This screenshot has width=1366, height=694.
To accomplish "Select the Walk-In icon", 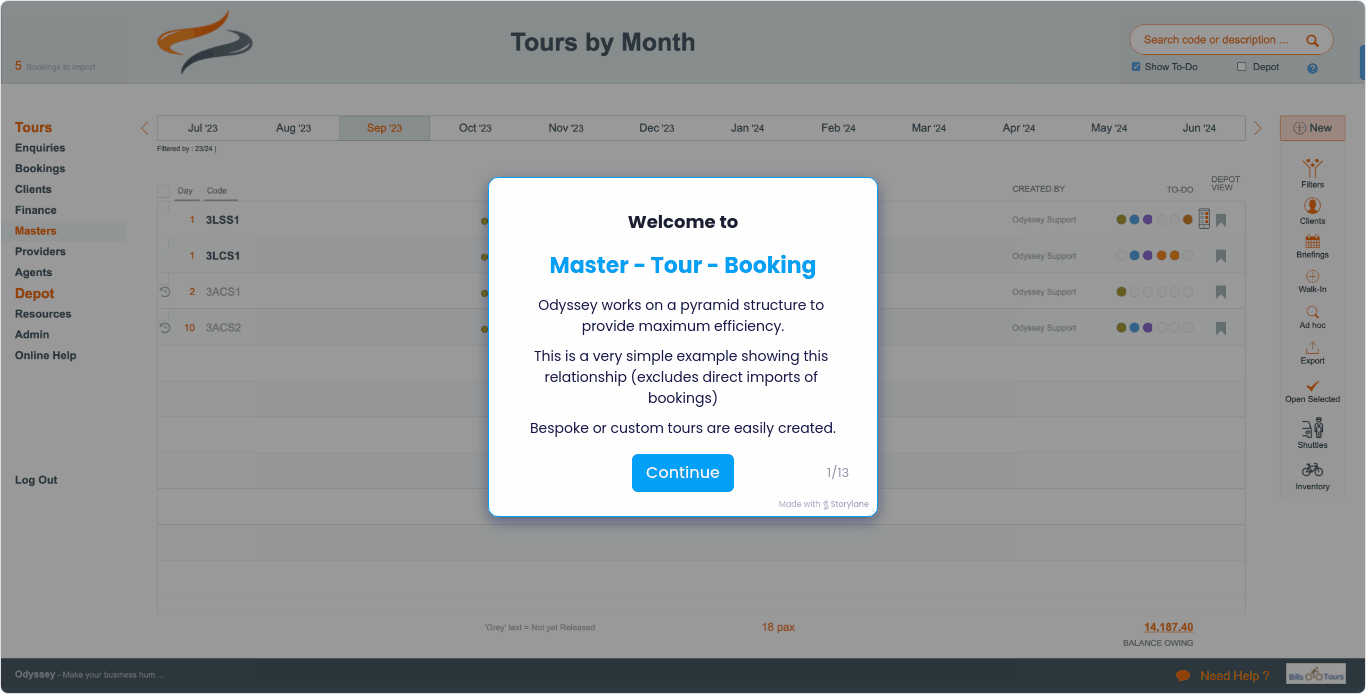I will pos(1312,277).
